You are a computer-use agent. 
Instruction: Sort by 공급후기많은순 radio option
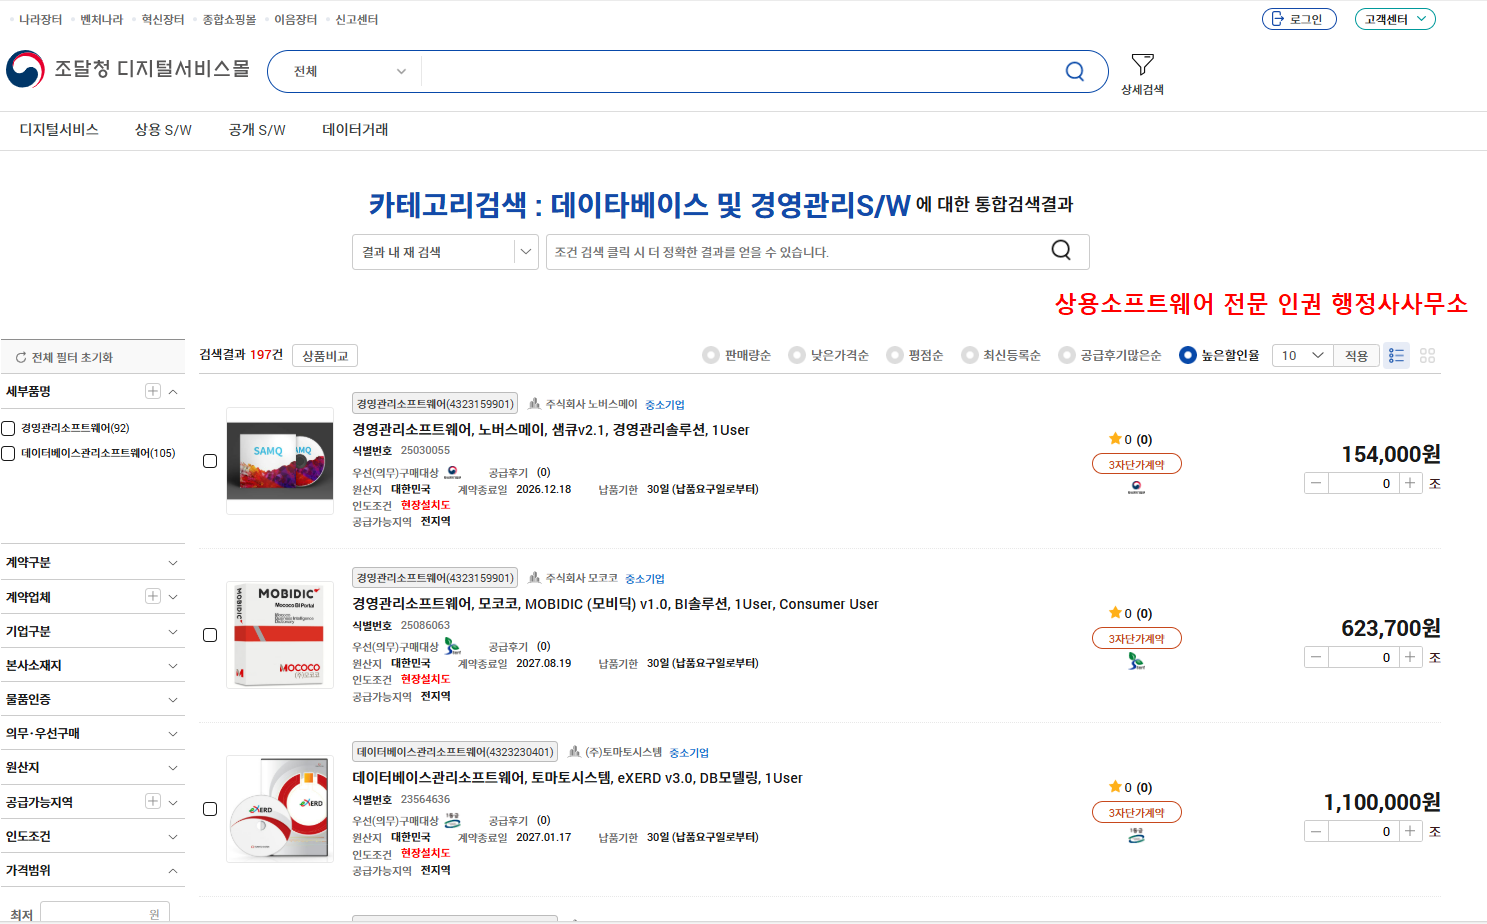(x=1067, y=355)
